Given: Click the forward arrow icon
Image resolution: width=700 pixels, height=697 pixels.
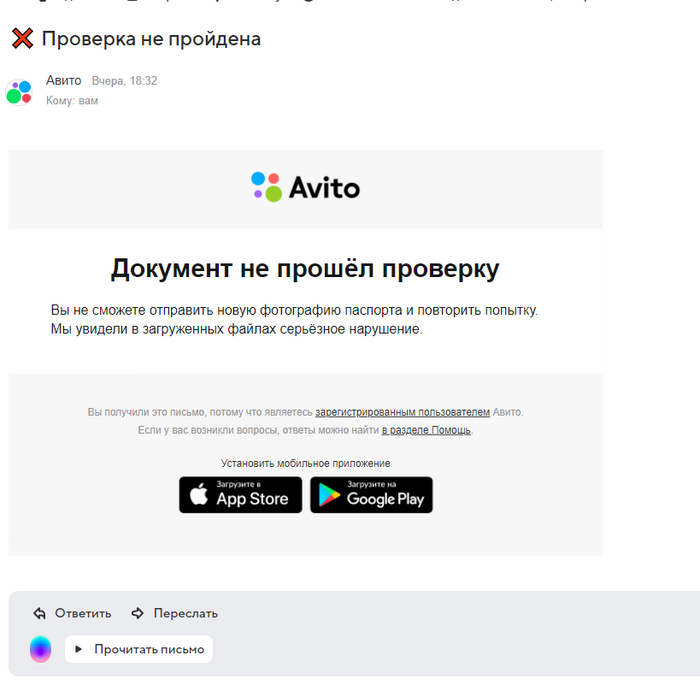Looking at the screenshot, I should [138, 614].
